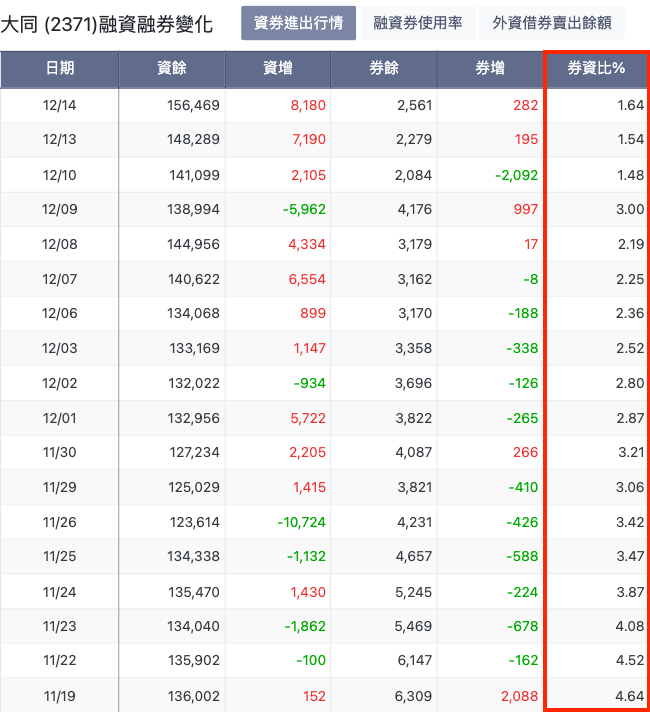Open the 外資借券賣出餘額 tab

[552, 23]
